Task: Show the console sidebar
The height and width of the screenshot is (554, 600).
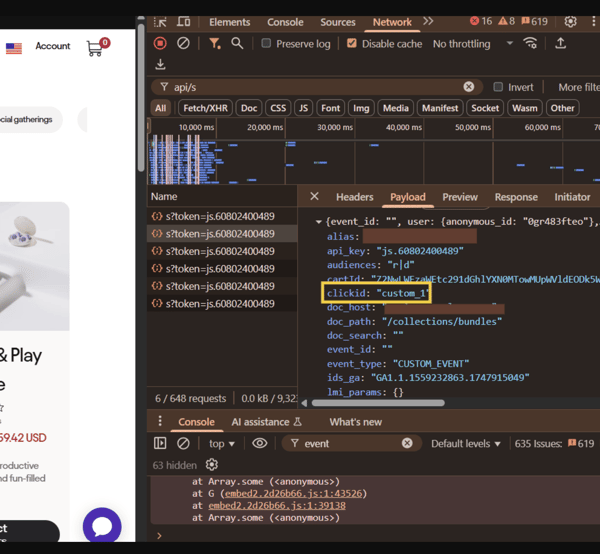Action: tap(160, 443)
